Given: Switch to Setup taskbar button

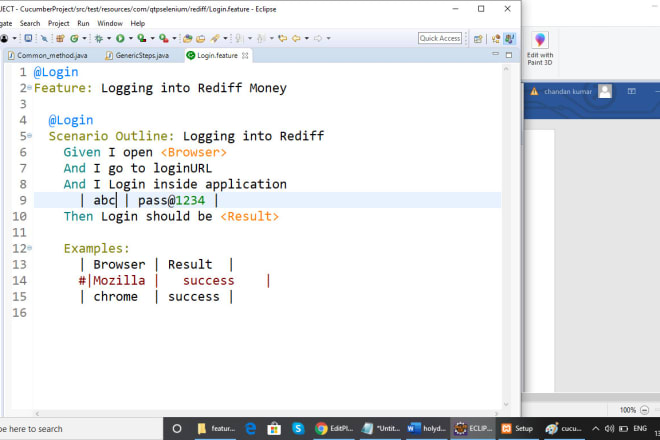Looking at the screenshot, I should pyautogui.click(x=517, y=429).
